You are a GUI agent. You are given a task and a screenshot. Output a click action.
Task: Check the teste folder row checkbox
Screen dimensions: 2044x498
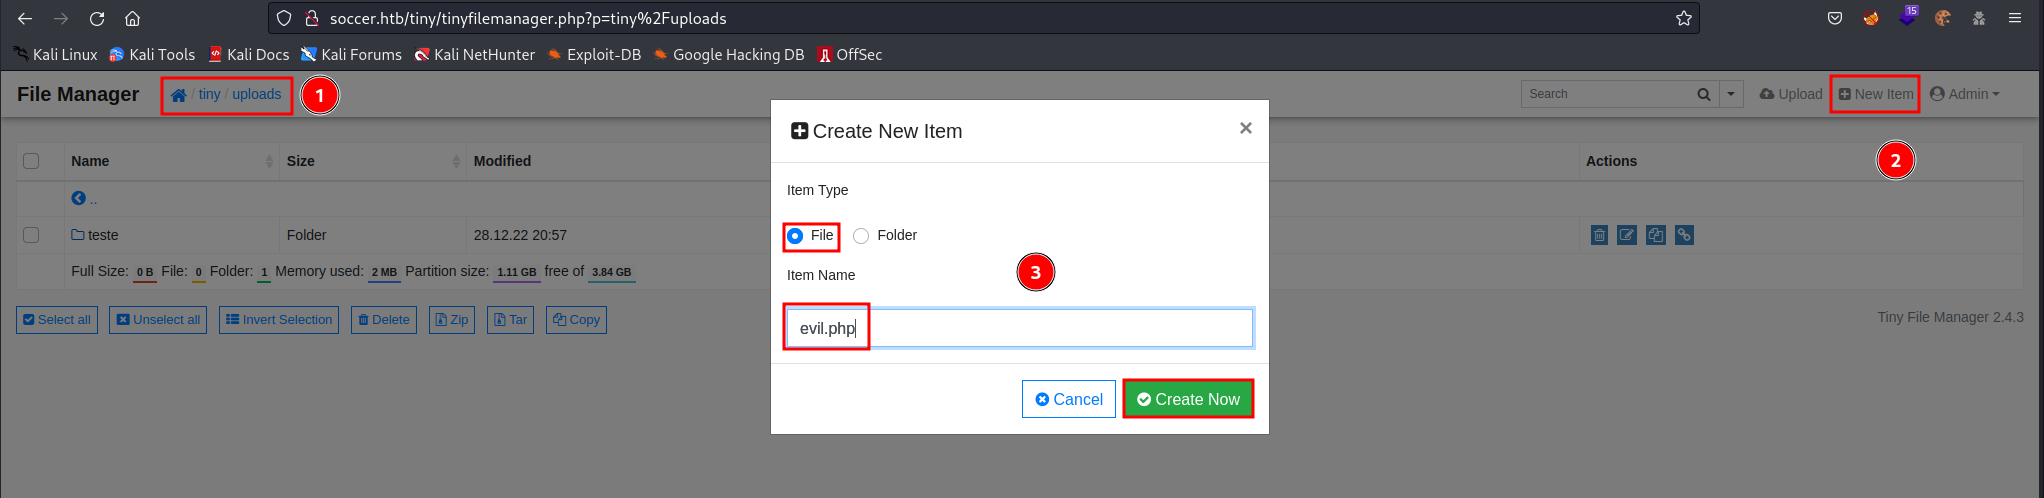[x=31, y=235]
